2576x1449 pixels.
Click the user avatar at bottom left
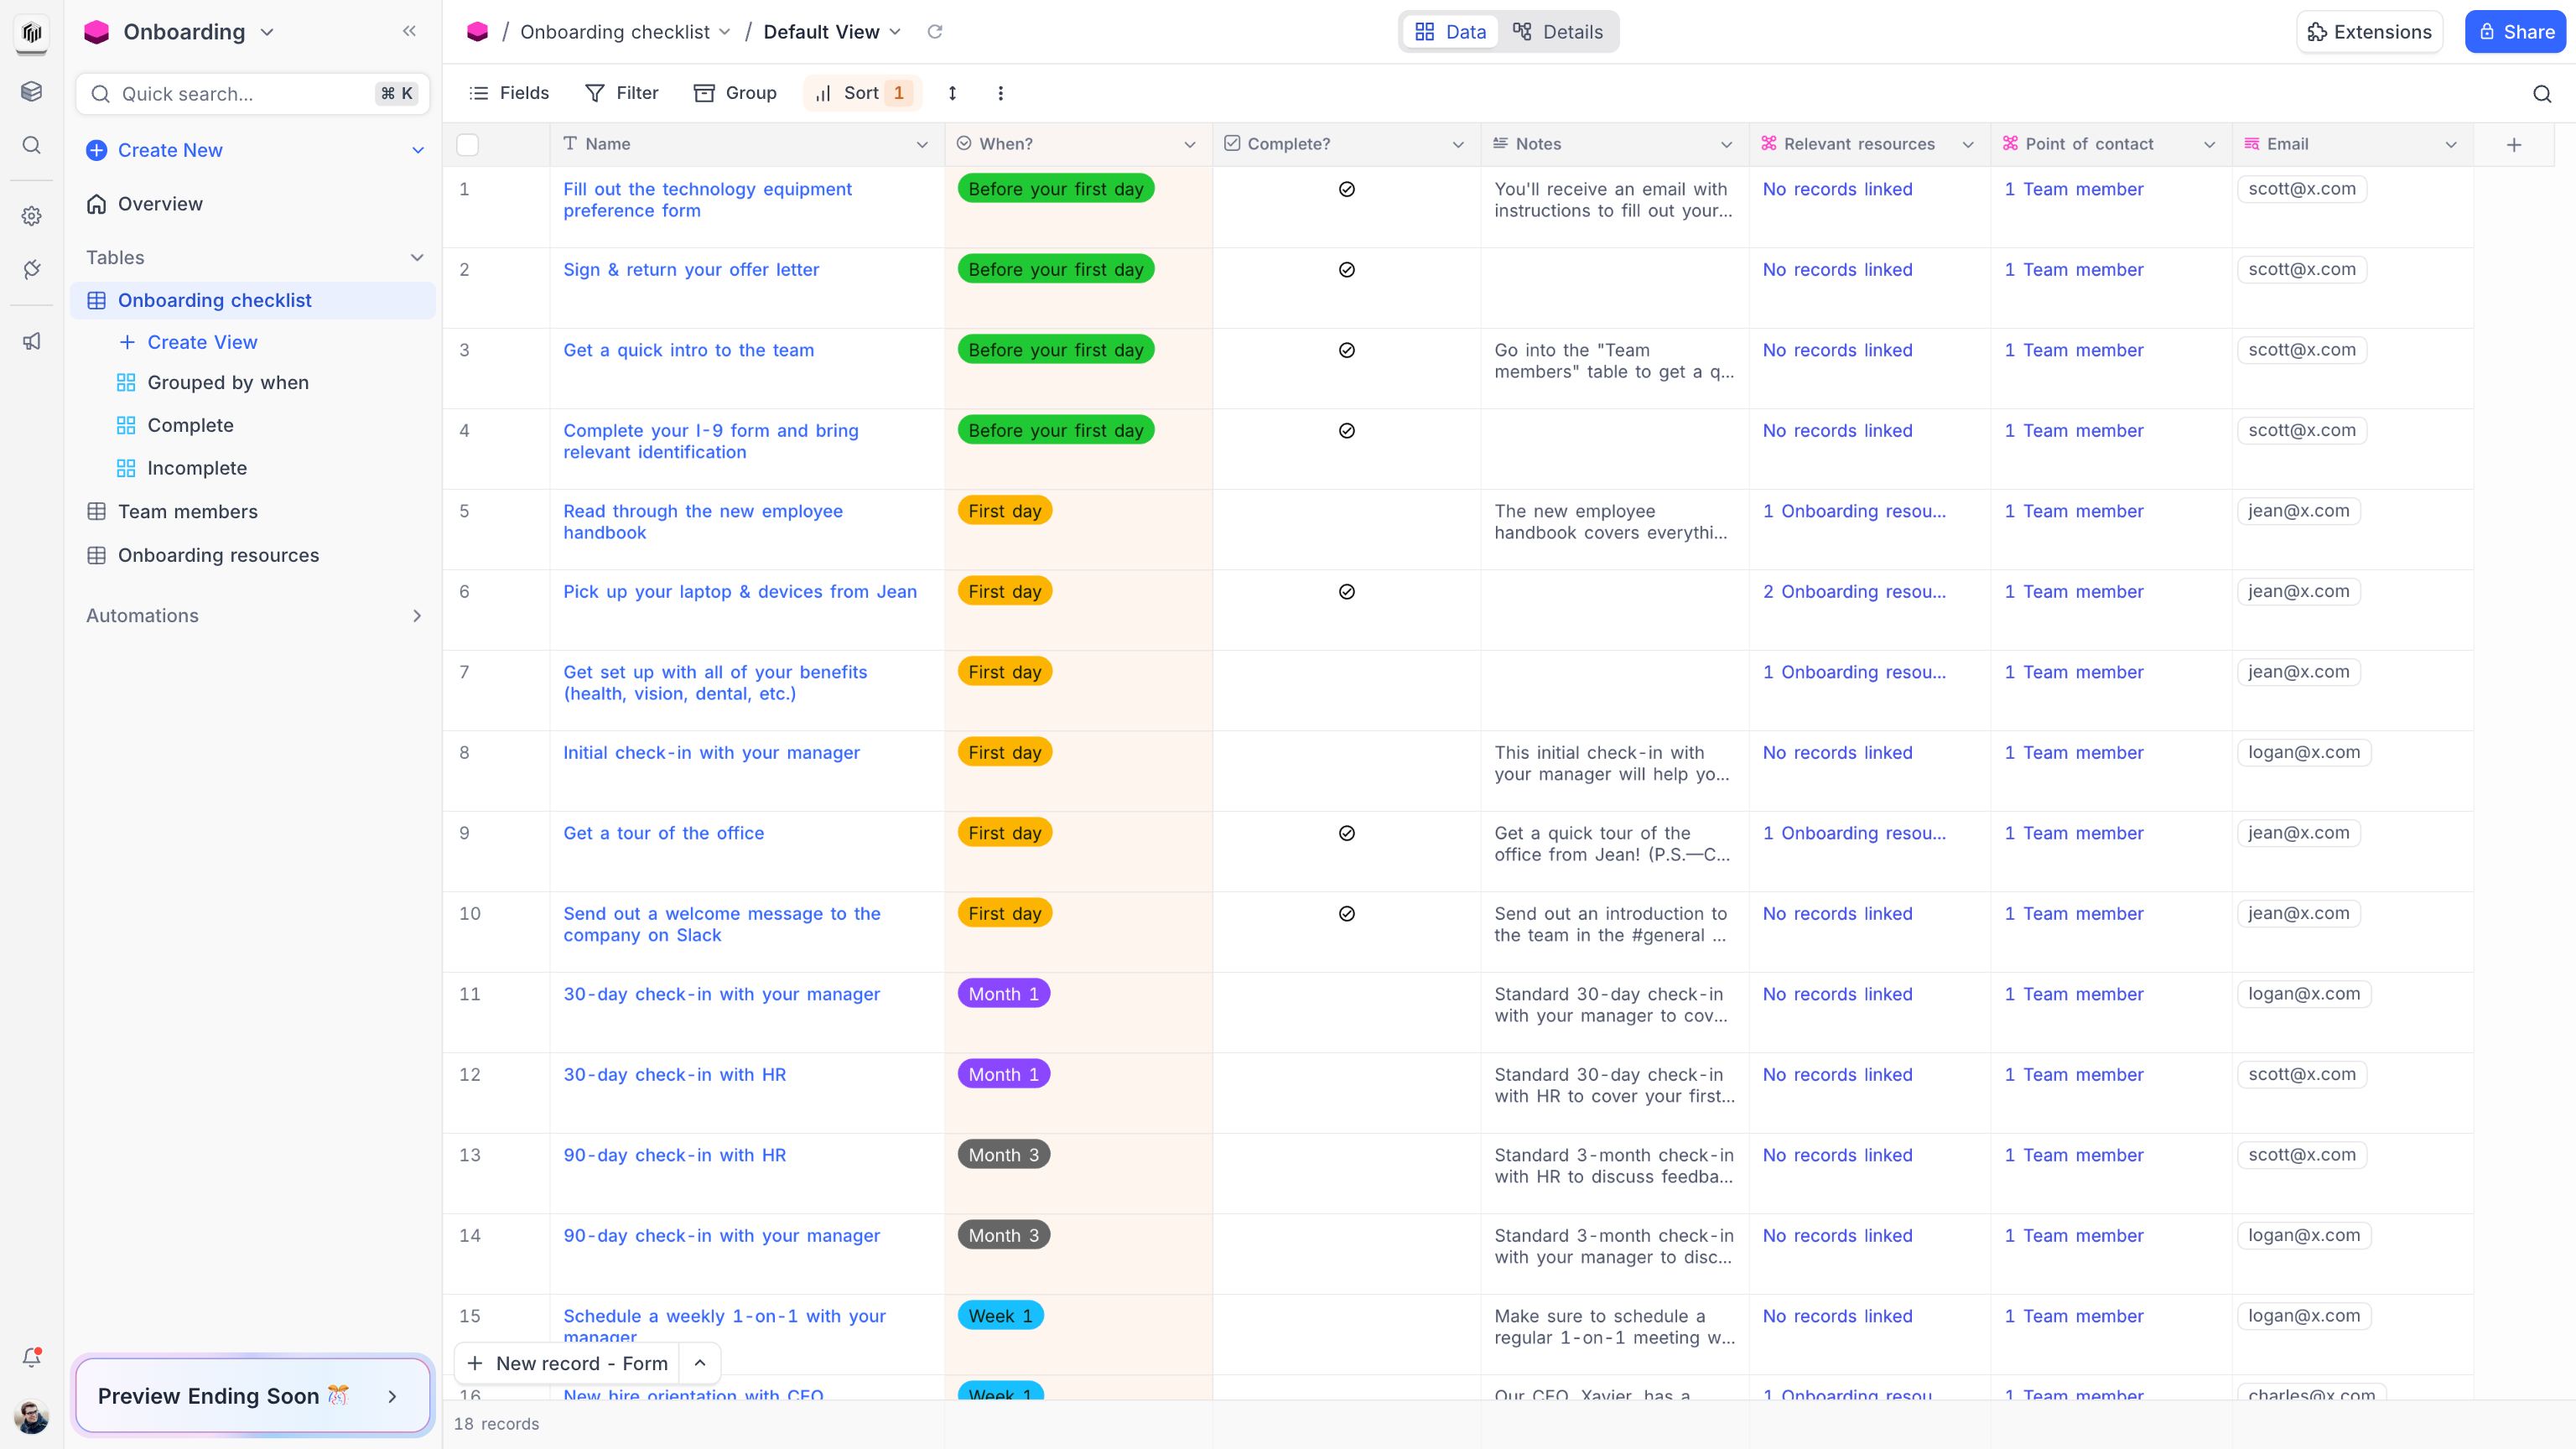point(31,1416)
